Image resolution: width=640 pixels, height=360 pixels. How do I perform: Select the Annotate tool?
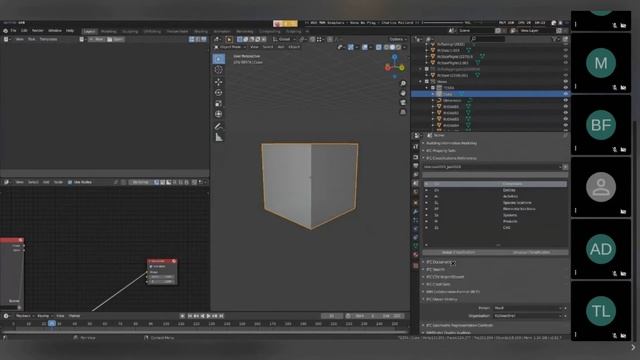219,127
